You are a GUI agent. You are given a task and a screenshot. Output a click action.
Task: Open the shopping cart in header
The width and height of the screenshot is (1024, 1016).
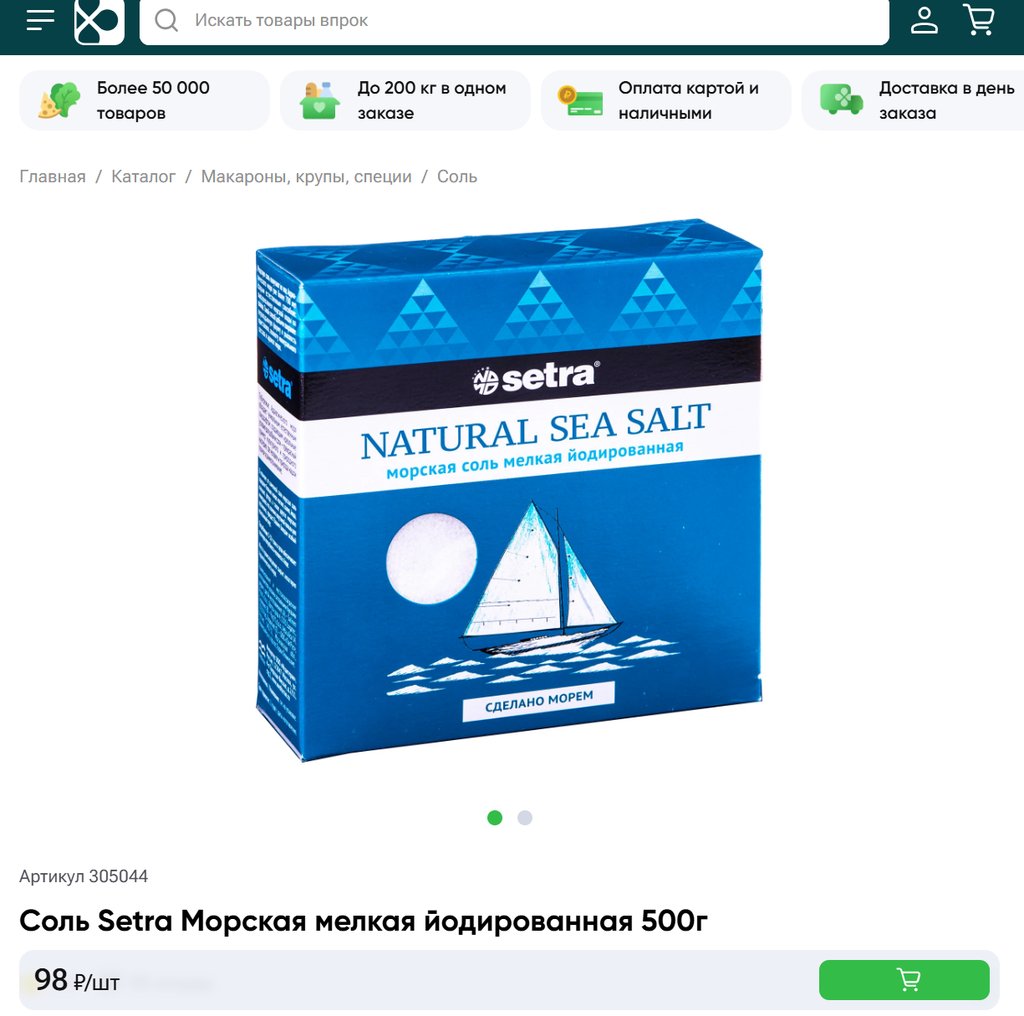pos(979,20)
